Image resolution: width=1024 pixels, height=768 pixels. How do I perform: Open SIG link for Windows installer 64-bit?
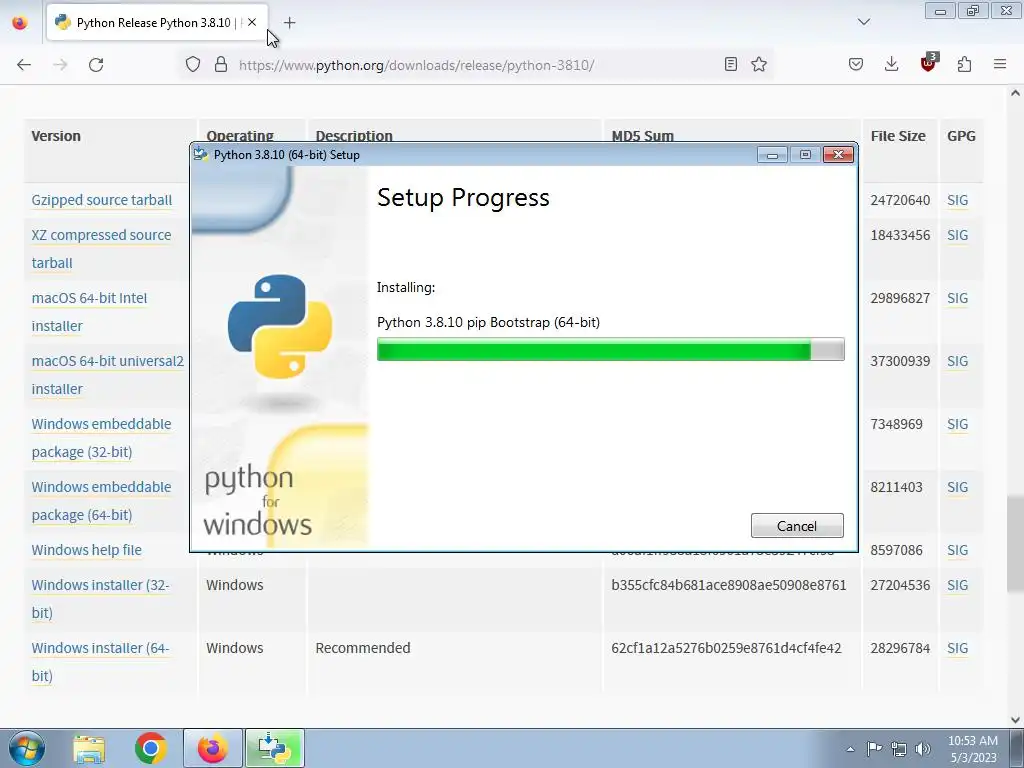click(957, 648)
